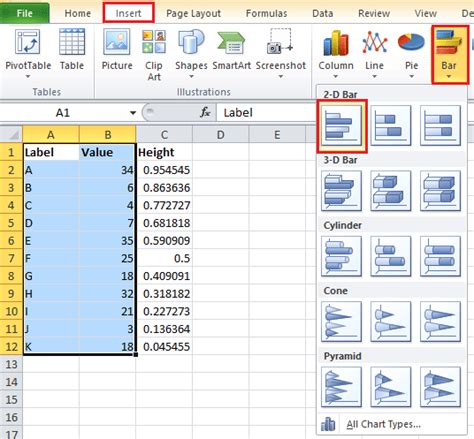Click the formula bar containing Label

tap(267, 113)
